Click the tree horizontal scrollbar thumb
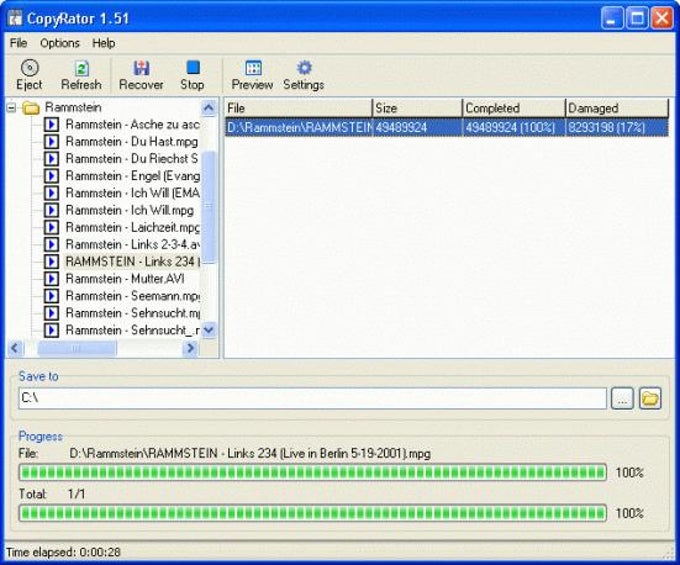This screenshot has width=680, height=565. click(77, 348)
